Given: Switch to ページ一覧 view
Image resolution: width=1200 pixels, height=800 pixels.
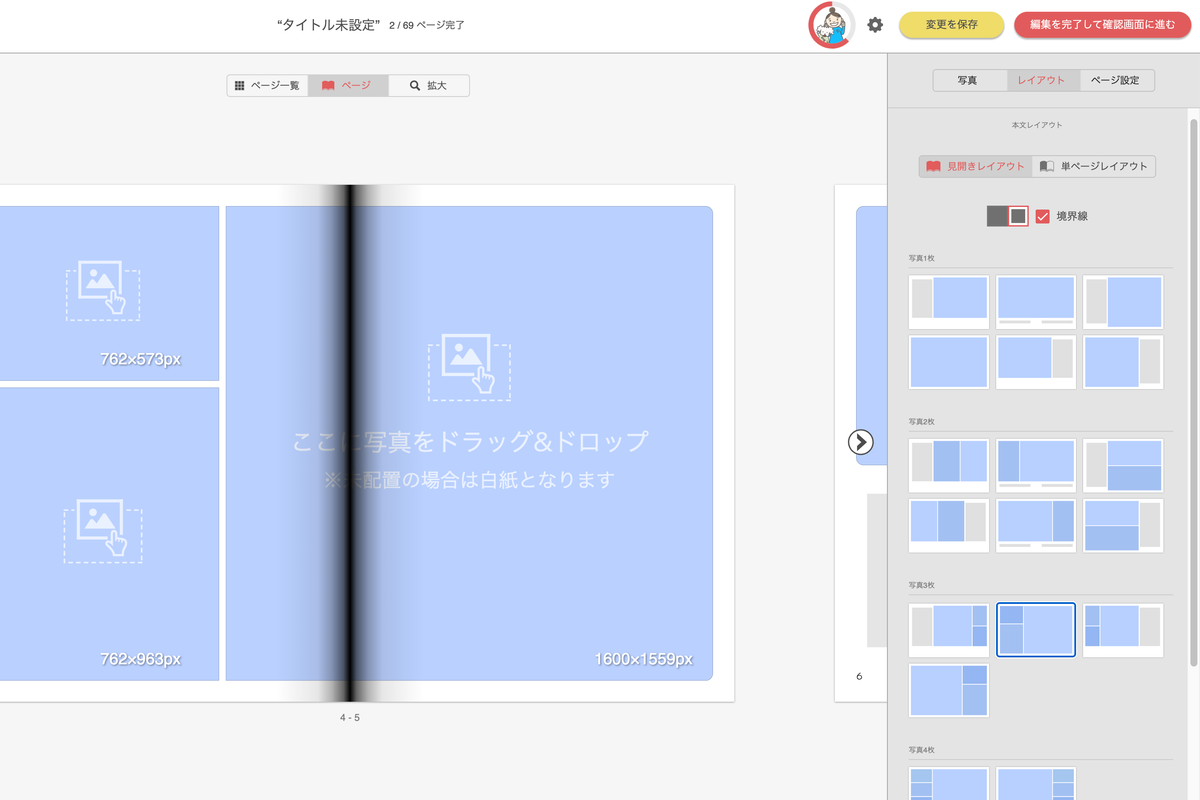Looking at the screenshot, I should pyautogui.click(x=267, y=86).
